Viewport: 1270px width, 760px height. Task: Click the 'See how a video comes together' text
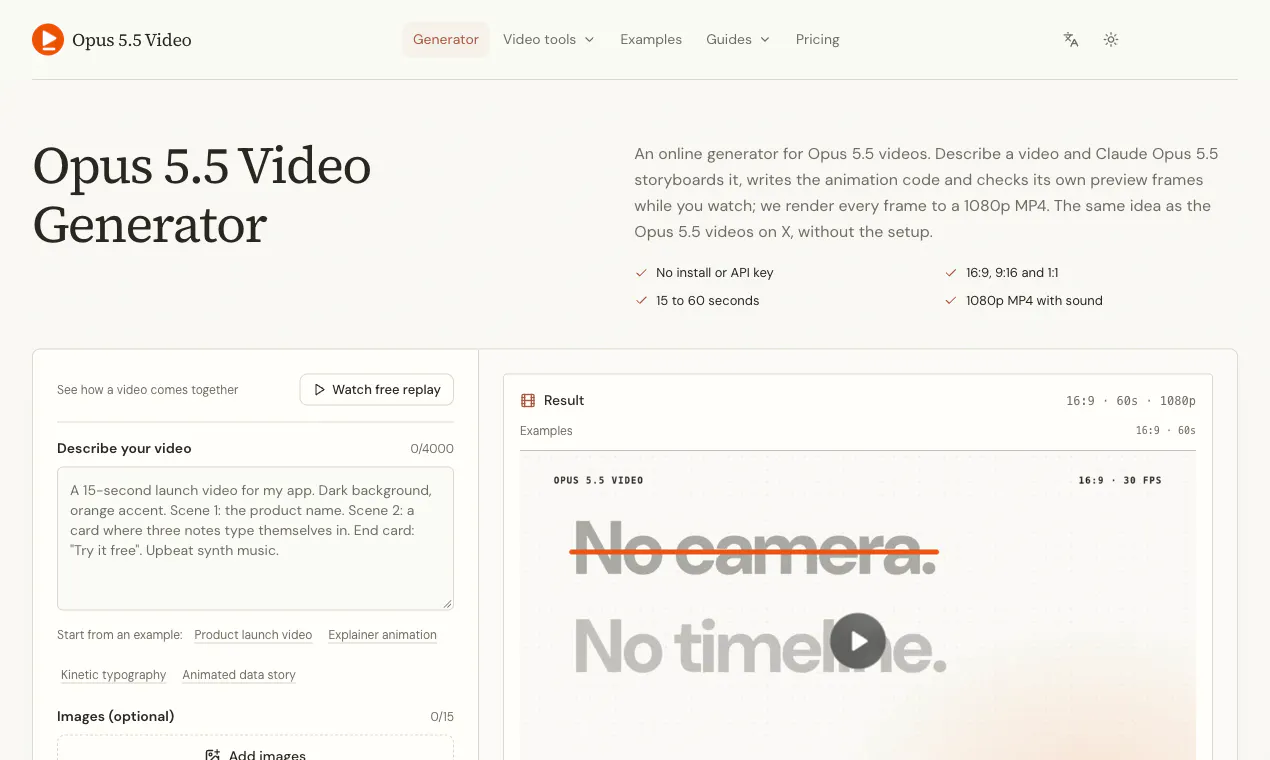(x=148, y=390)
